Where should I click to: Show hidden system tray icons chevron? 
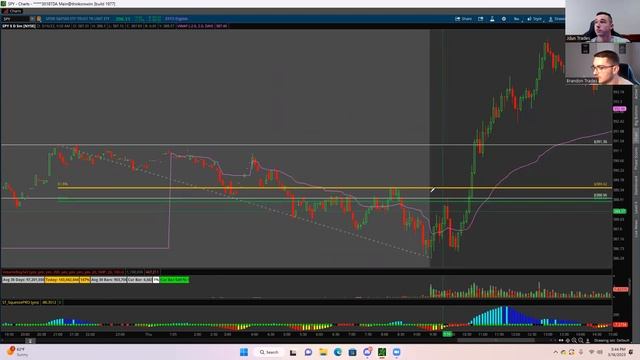tap(556, 352)
